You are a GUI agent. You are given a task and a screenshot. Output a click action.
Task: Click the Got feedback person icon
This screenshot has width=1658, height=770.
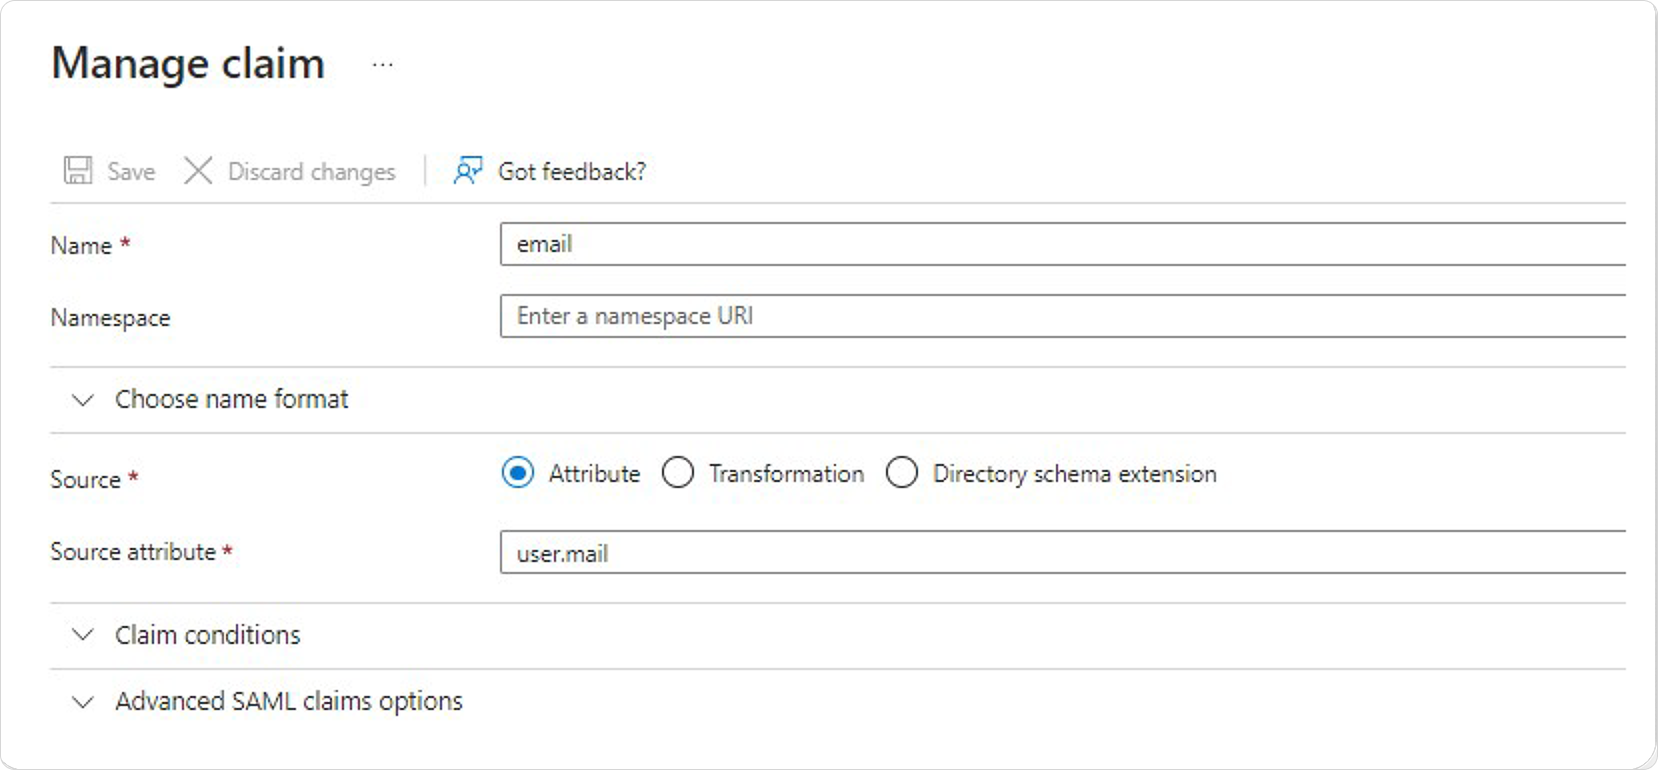(x=467, y=170)
